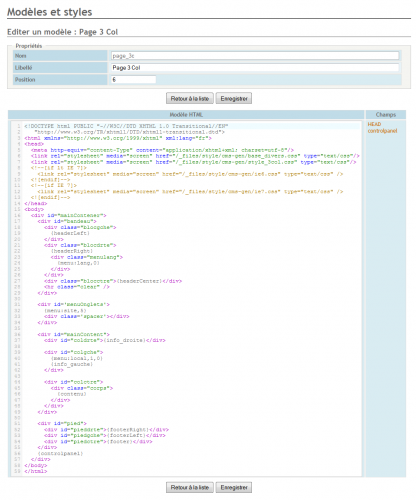Click the div class corps line

coord(82,388)
